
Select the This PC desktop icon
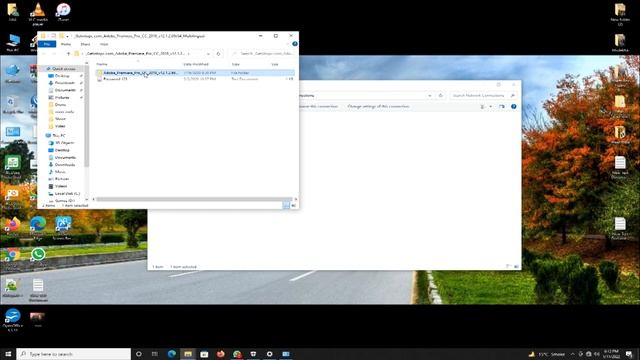click(x=13, y=43)
